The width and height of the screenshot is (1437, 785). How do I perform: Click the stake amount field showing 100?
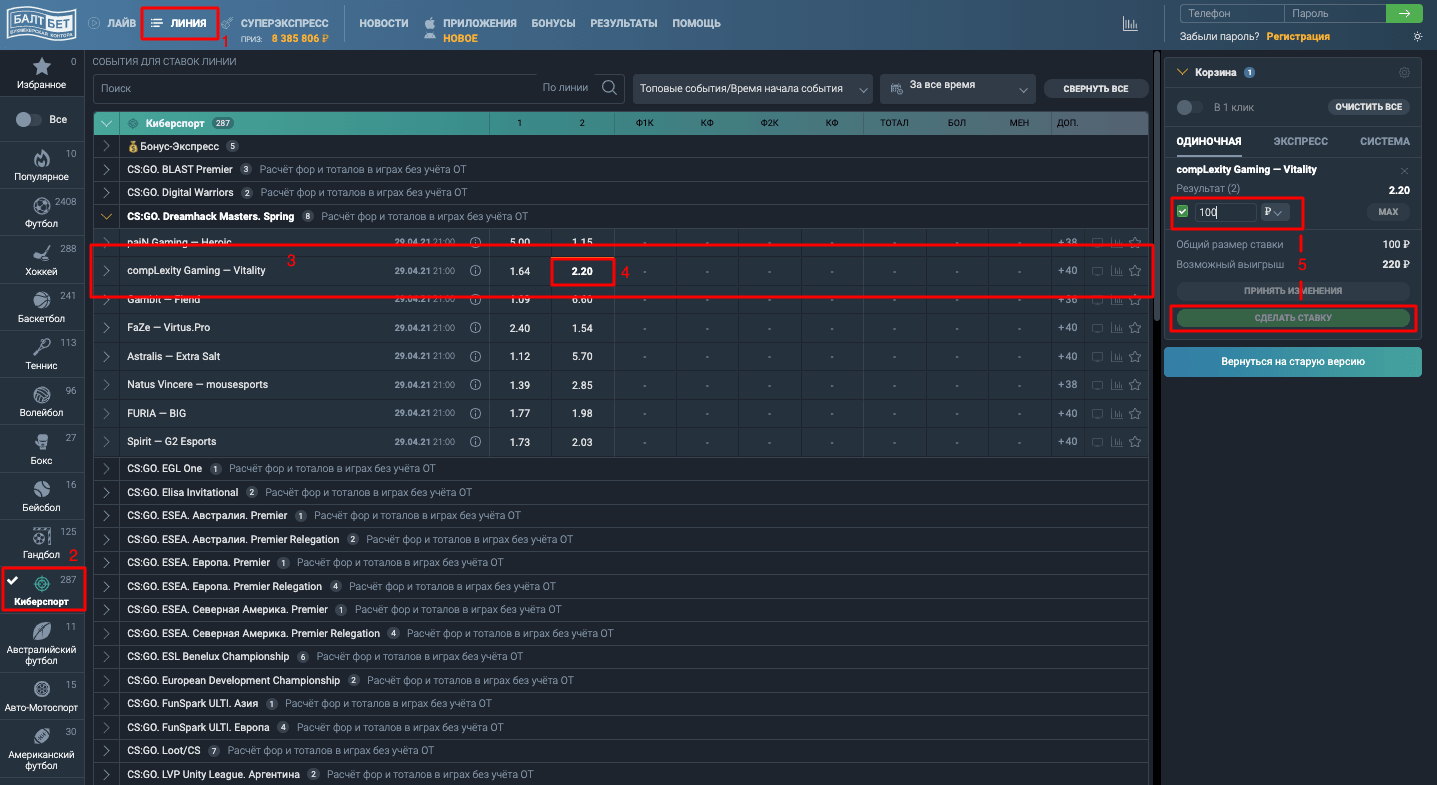1225,212
